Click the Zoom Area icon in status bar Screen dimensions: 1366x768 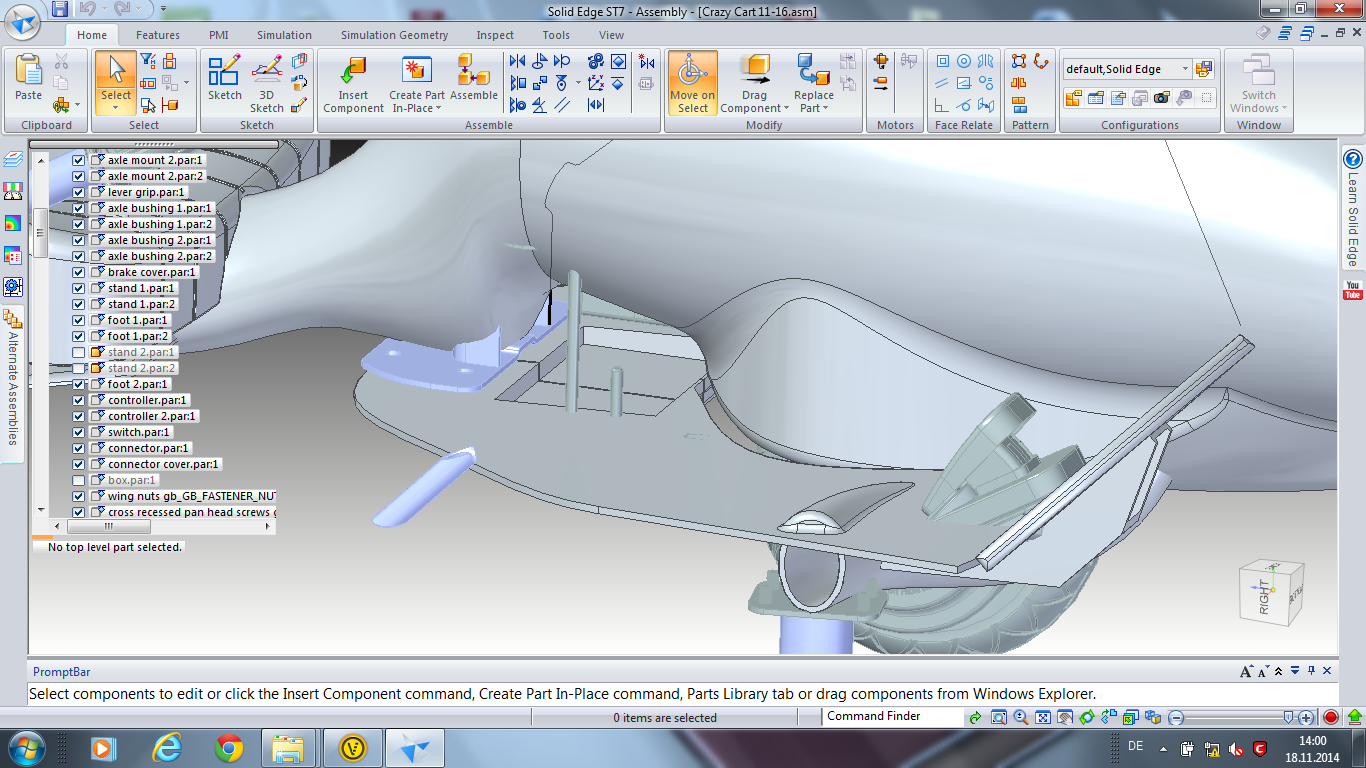pos(998,717)
